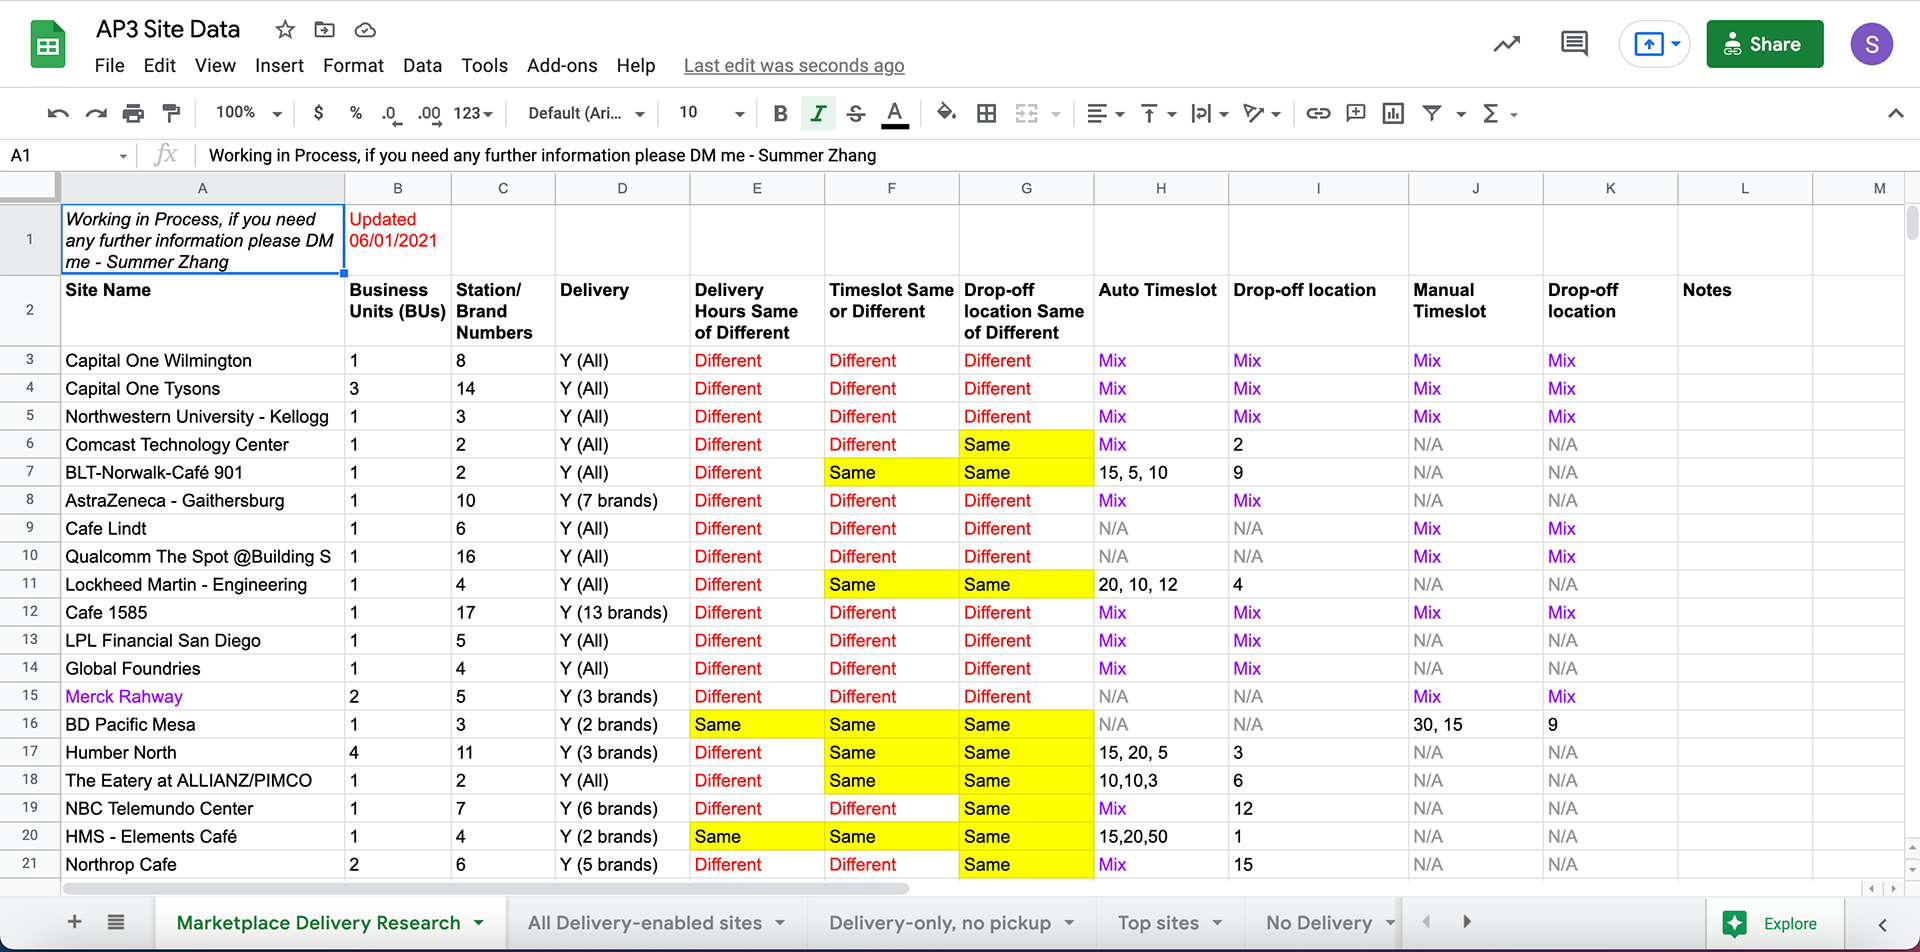The width and height of the screenshot is (1920, 952).
Task: Open the font size 10 dropdown
Action: pos(712,114)
